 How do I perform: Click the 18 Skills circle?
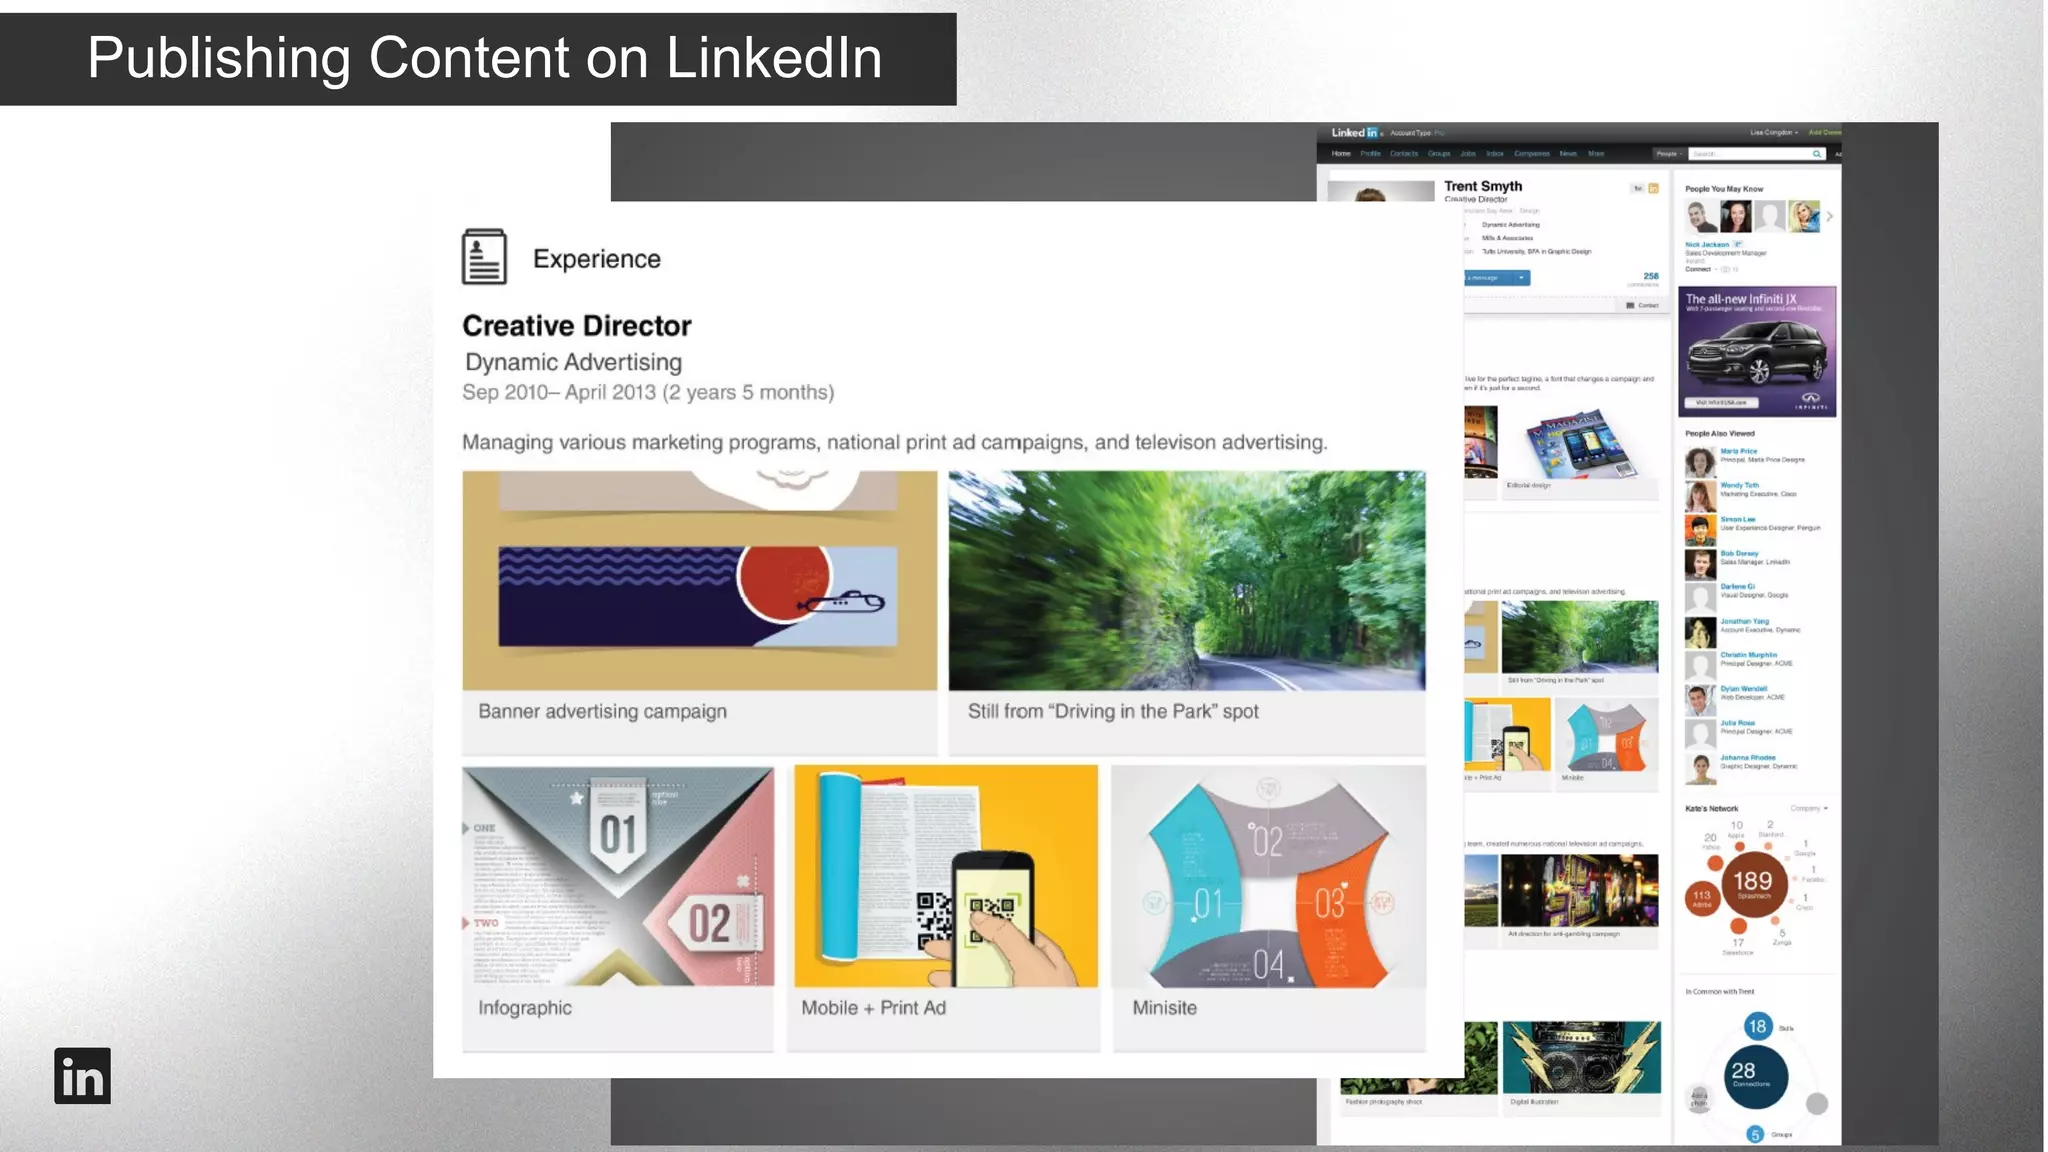pos(1757,1026)
